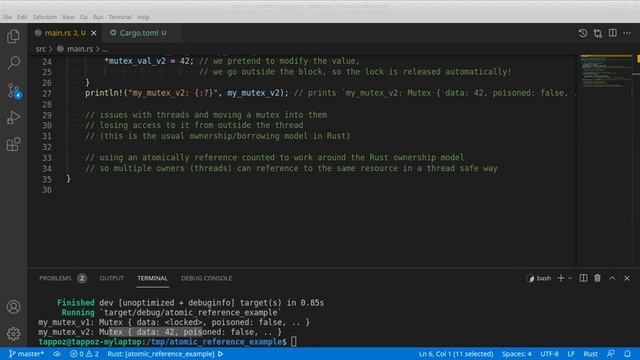The image size is (640, 360).
Task: Open the File menu
Action: point(7,17)
